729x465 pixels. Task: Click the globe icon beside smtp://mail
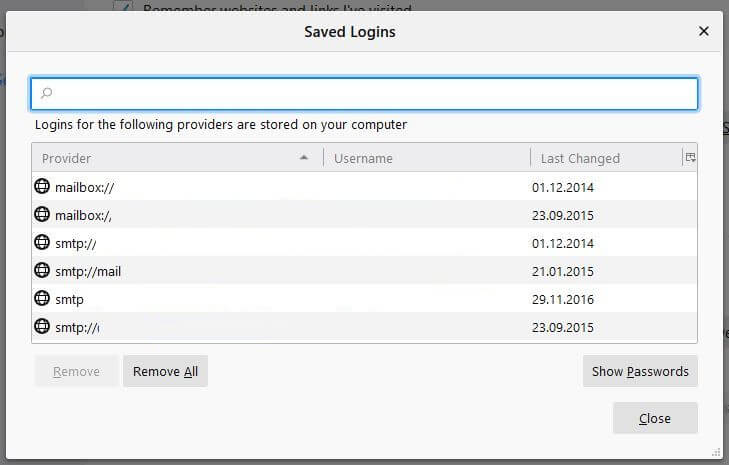click(x=42, y=270)
